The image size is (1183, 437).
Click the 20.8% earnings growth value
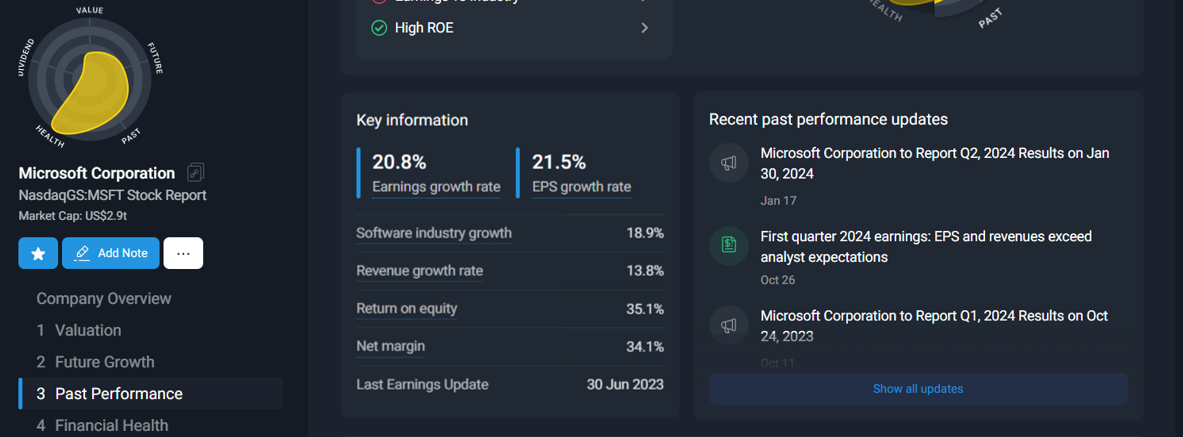tap(399, 162)
